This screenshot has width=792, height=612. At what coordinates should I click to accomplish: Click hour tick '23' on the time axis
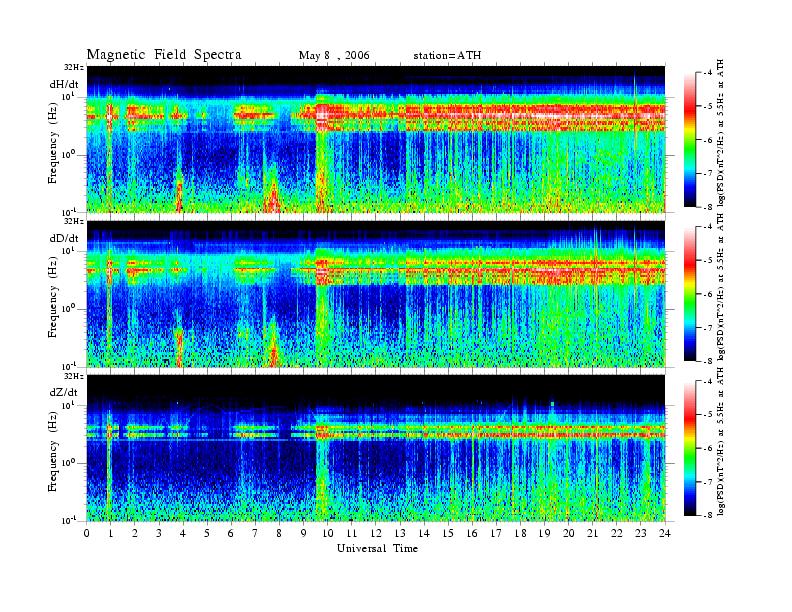pyautogui.click(x=641, y=534)
